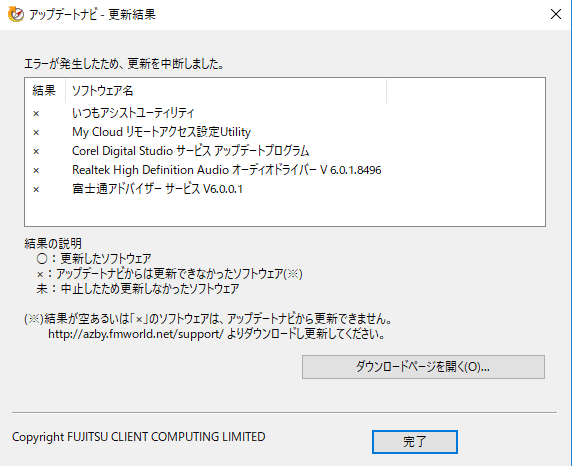Click the 完了 button
This screenshot has width=572, height=466.
pos(415,442)
